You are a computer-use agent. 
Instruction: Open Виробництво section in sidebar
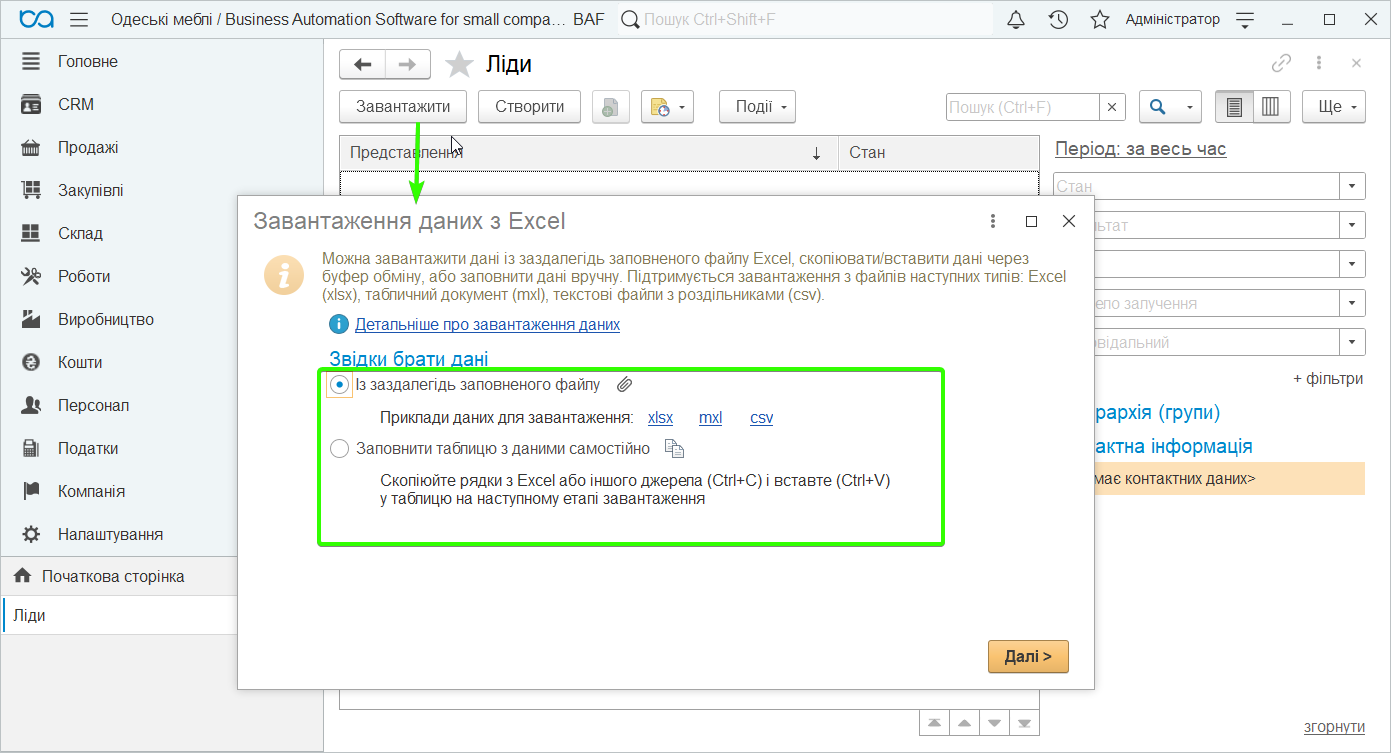[106, 320]
